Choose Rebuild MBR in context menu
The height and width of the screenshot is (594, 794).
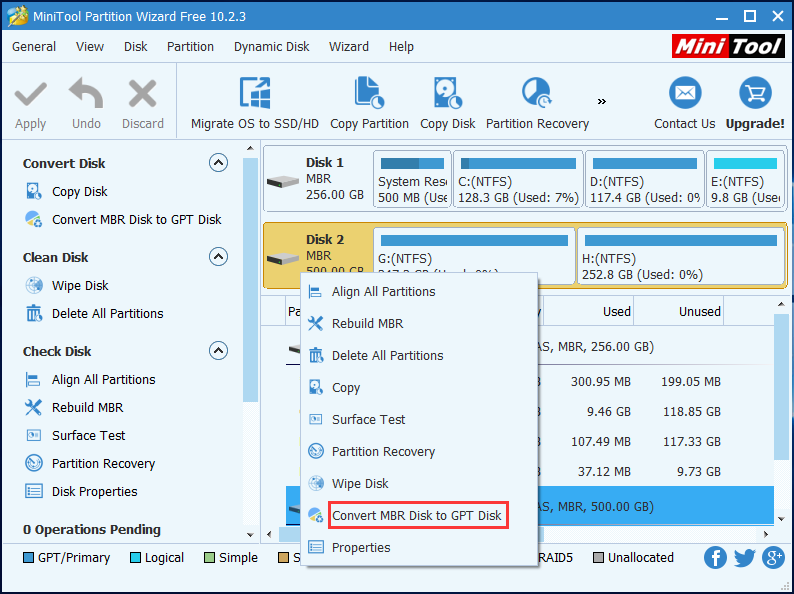pos(419,324)
